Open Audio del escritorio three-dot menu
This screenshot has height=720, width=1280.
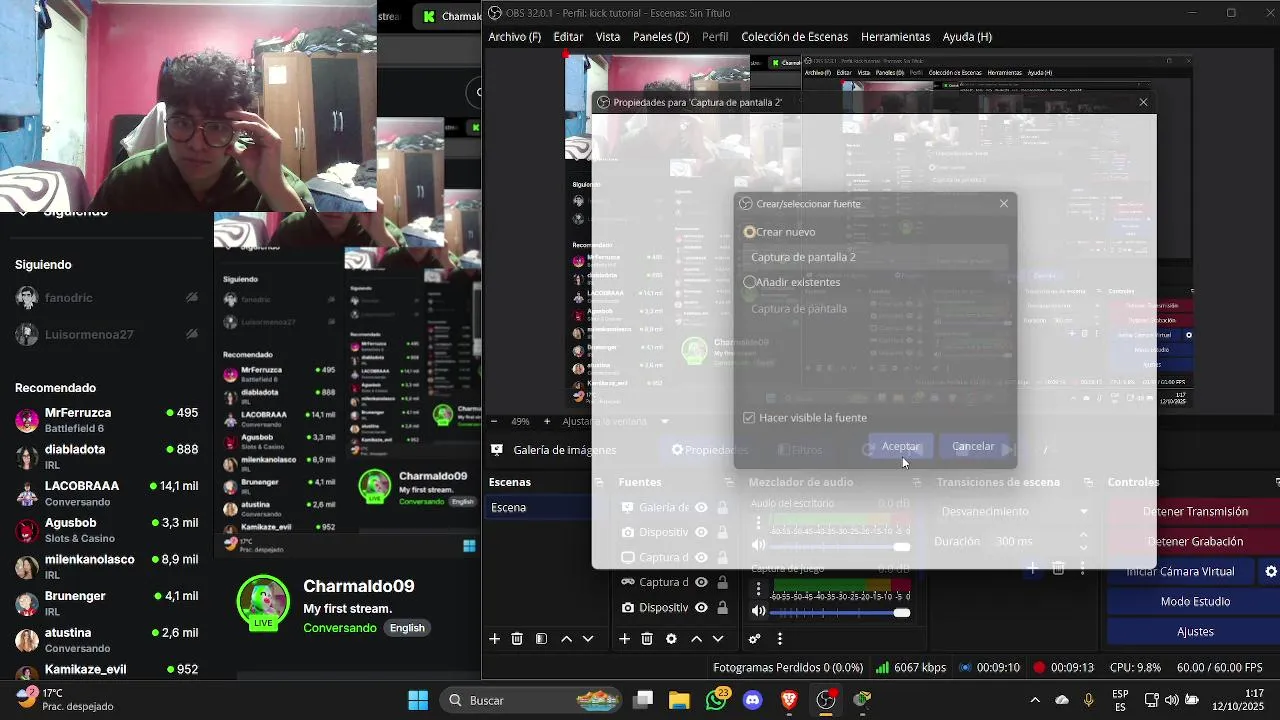(x=759, y=523)
